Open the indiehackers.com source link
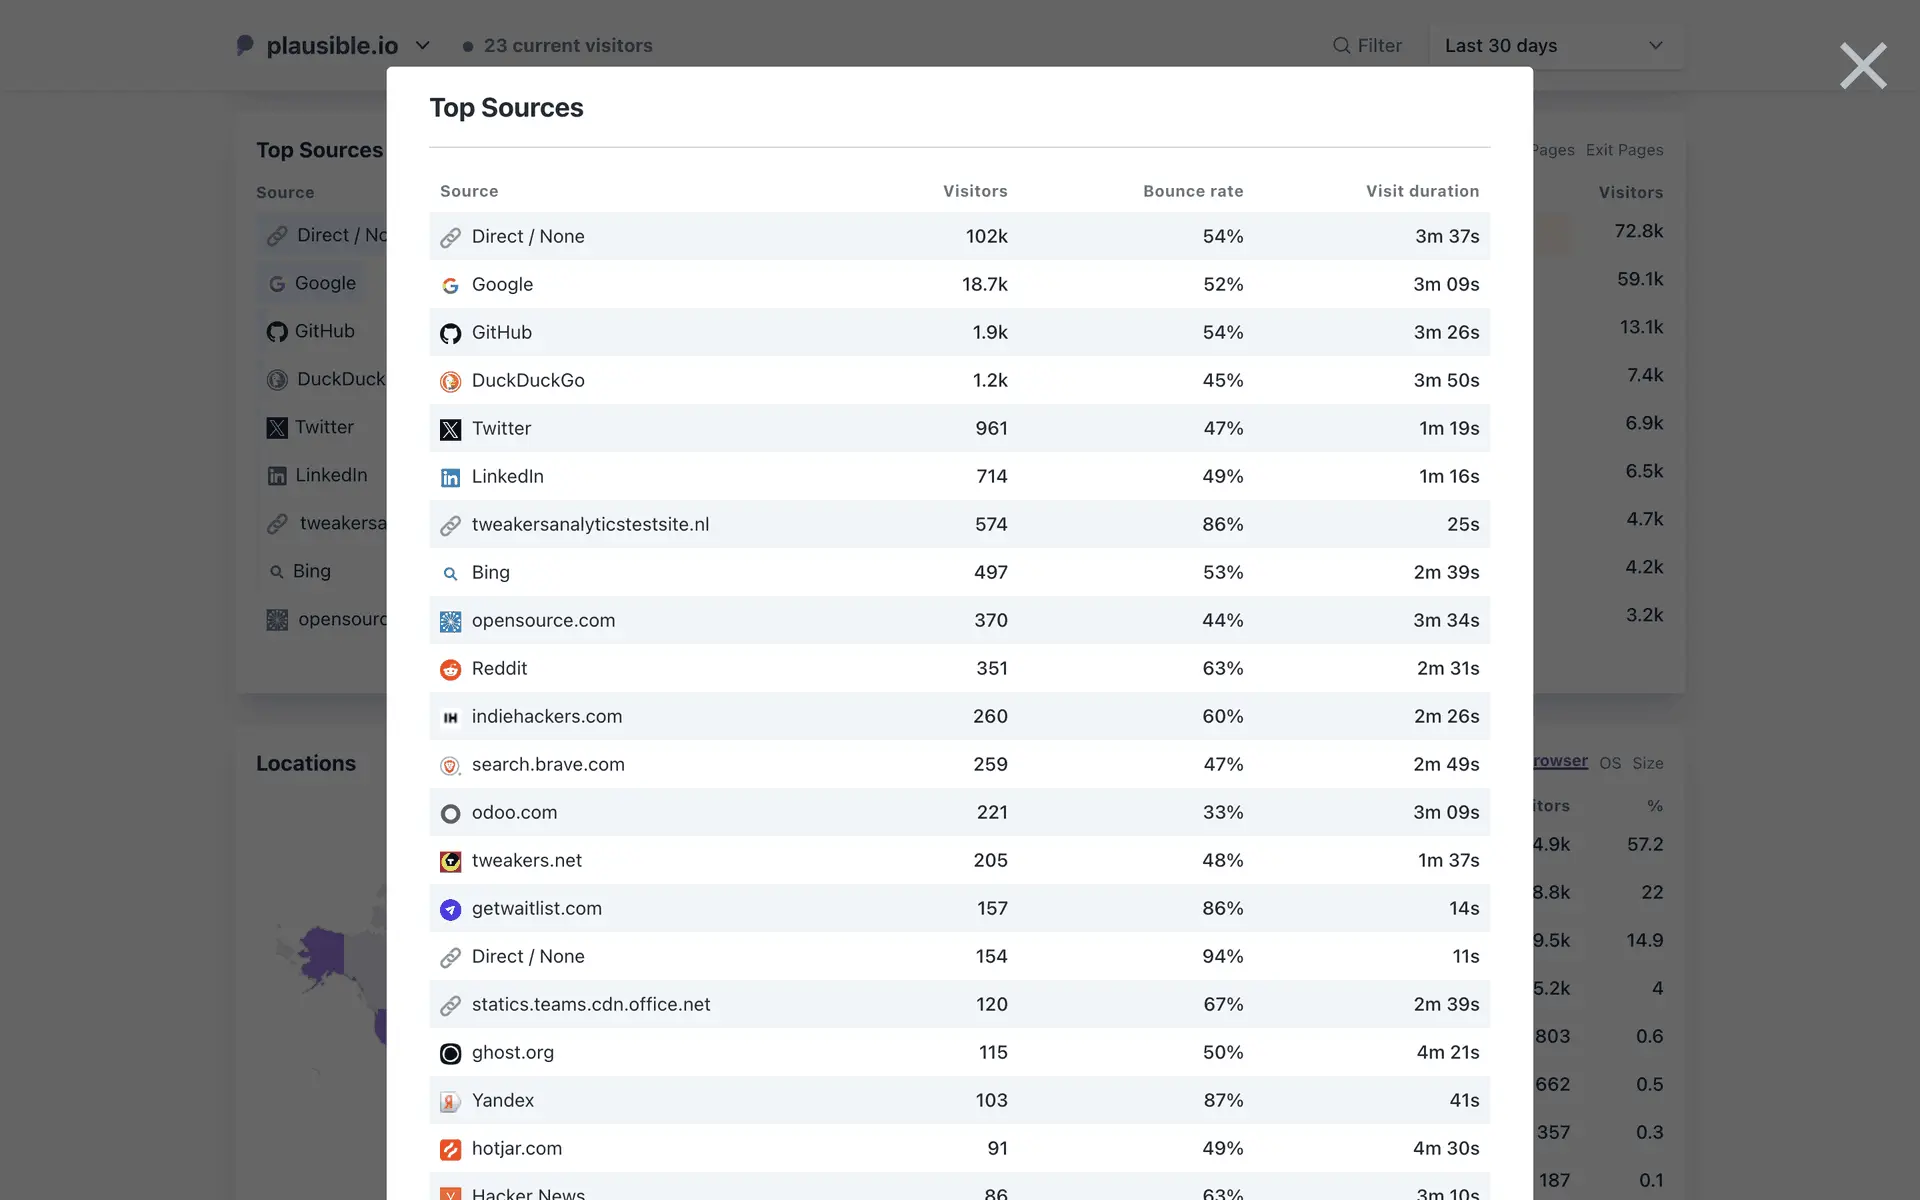Viewport: 1920px width, 1200px height. point(546,716)
